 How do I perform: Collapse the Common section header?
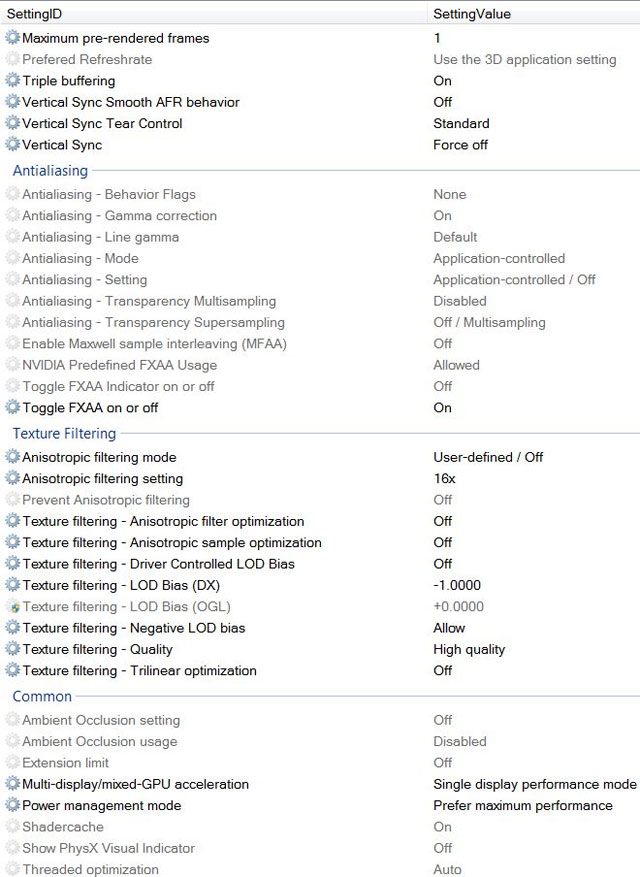42,697
